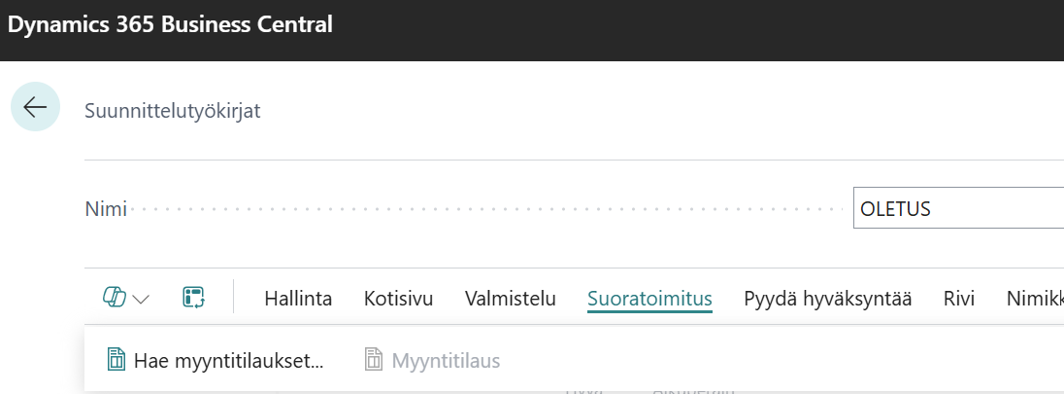Click the icon beside Hae myyntitilaukset
Viewport: 1064px width, 394px height.
point(117,360)
